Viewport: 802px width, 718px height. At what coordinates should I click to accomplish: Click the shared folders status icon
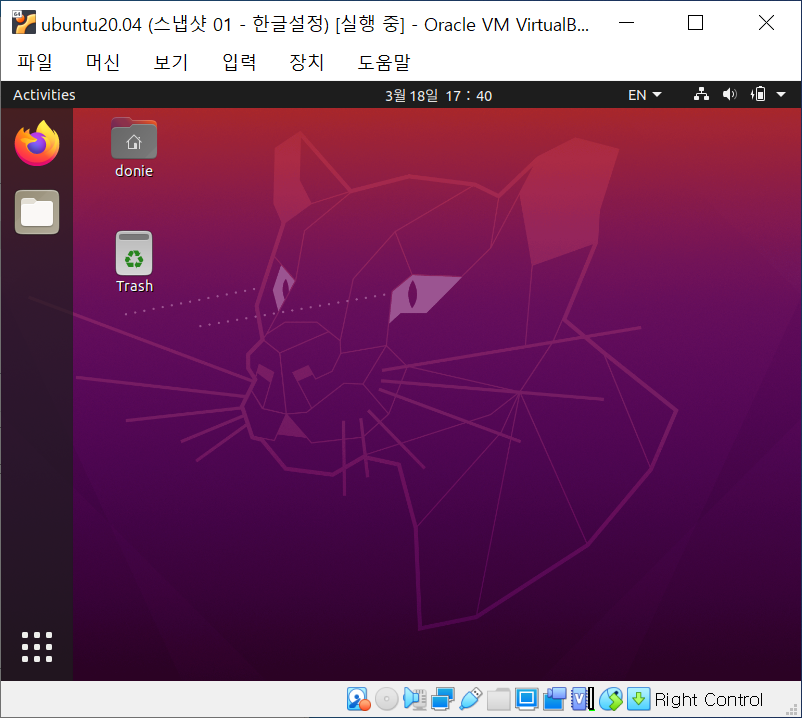tap(499, 699)
